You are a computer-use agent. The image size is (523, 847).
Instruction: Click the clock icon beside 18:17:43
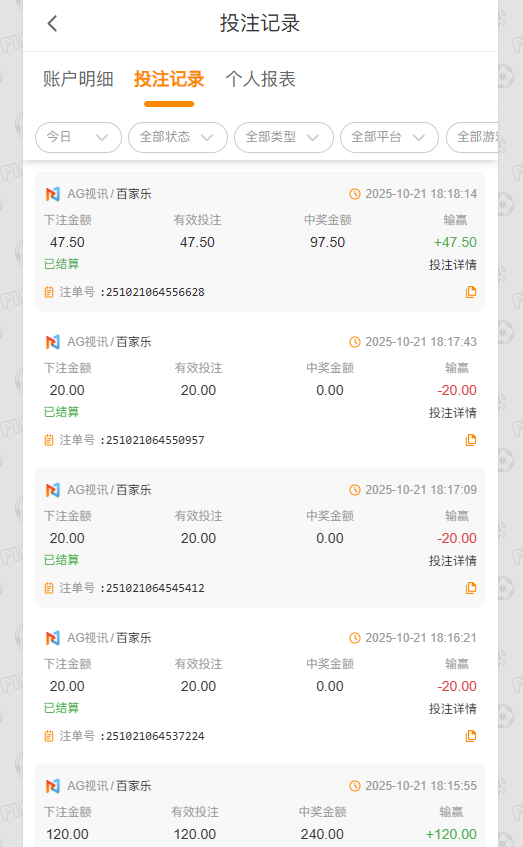click(x=354, y=342)
